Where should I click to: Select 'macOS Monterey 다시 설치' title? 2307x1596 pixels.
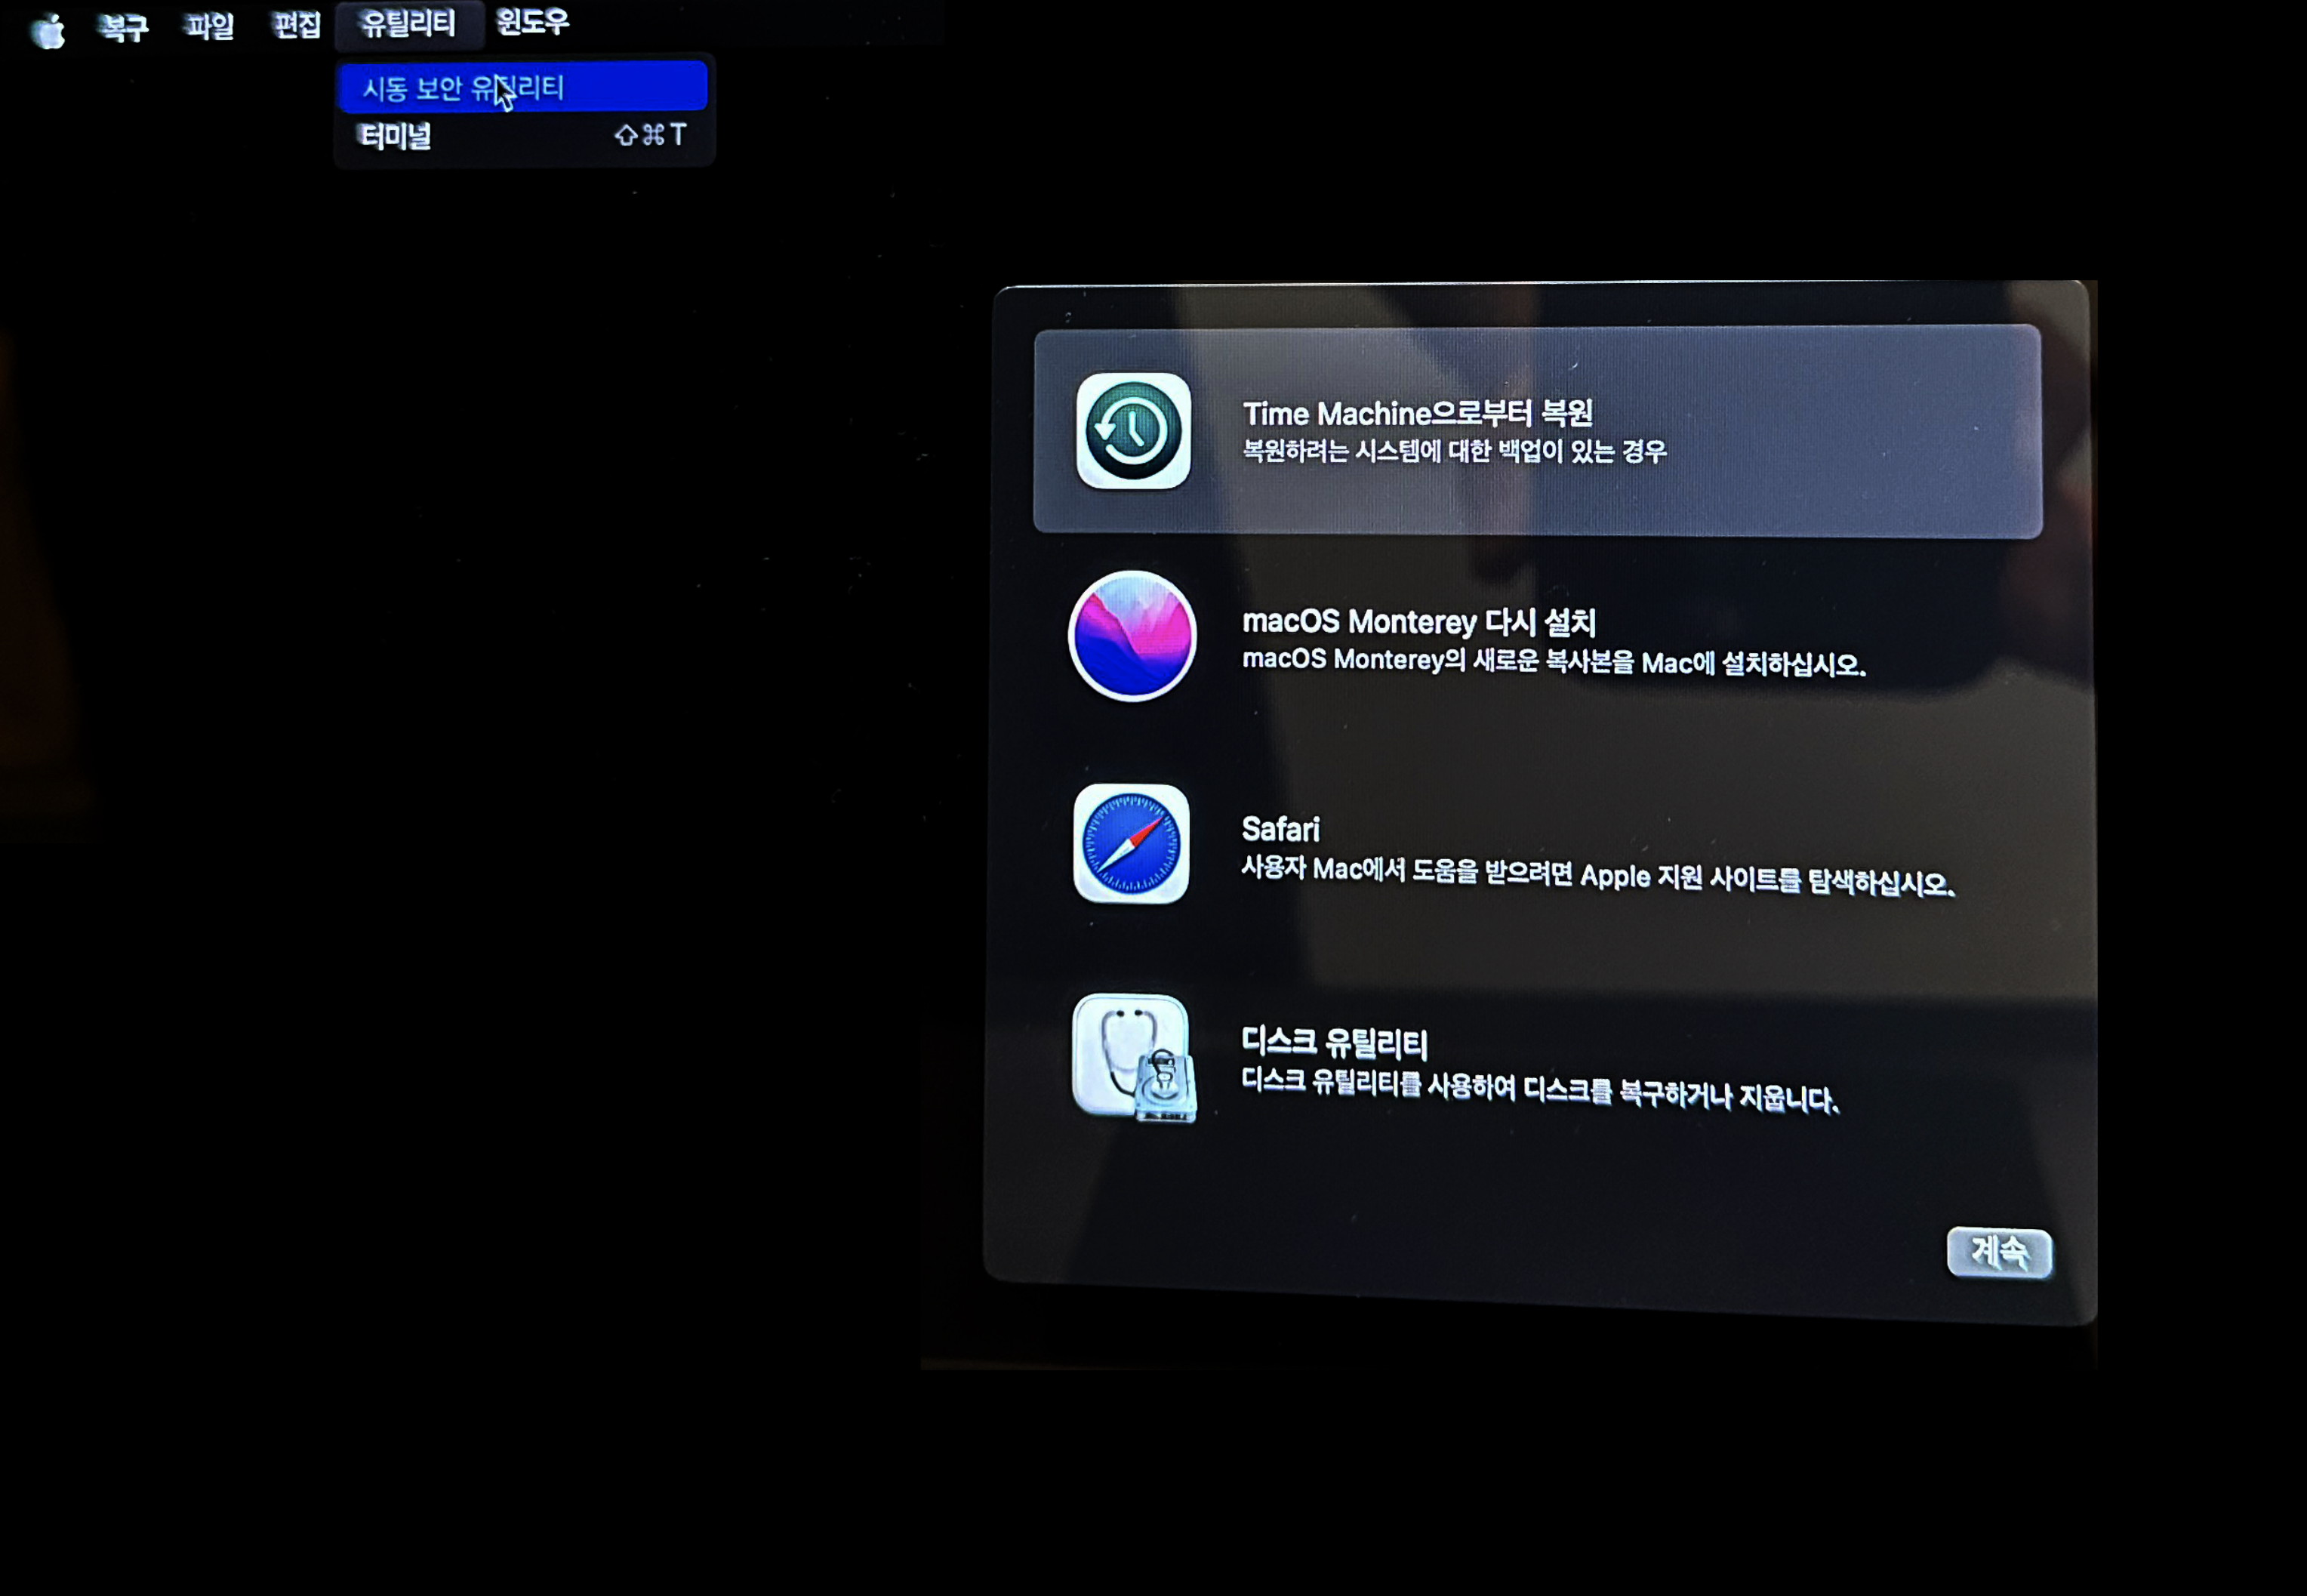coord(1418,622)
